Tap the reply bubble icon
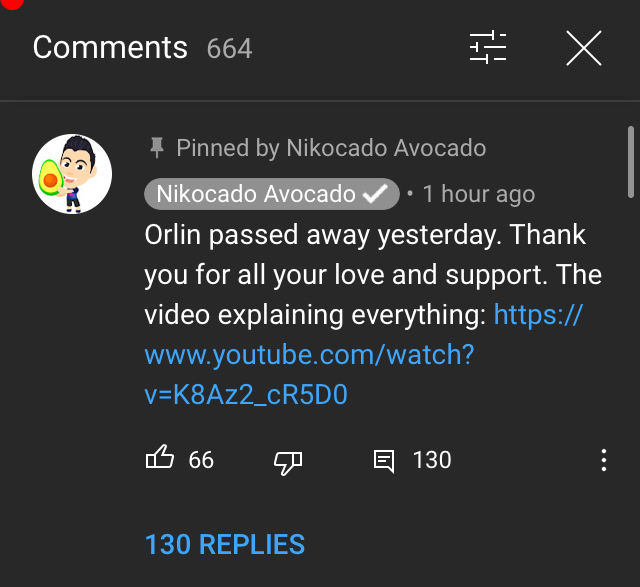The height and width of the screenshot is (587, 640). coord(384,461)
